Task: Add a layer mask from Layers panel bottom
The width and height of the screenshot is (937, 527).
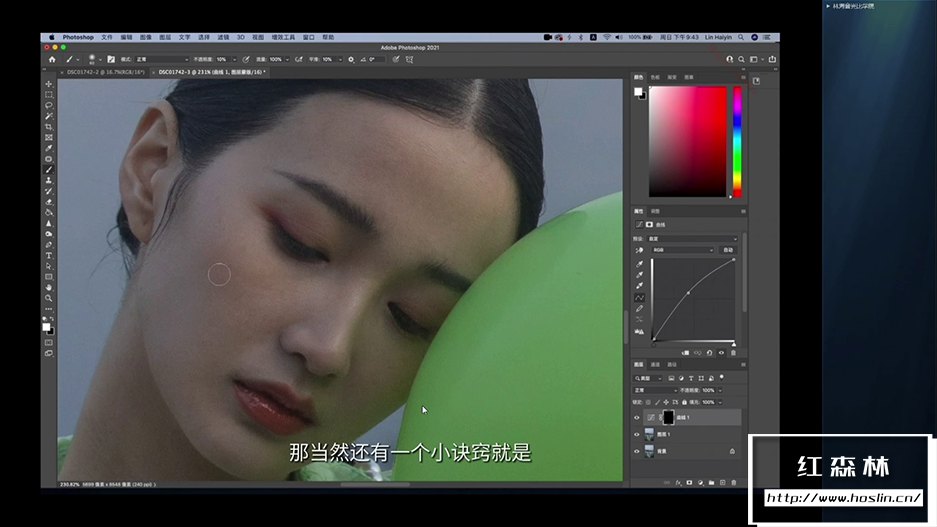Action: click(x=689, y=483)
